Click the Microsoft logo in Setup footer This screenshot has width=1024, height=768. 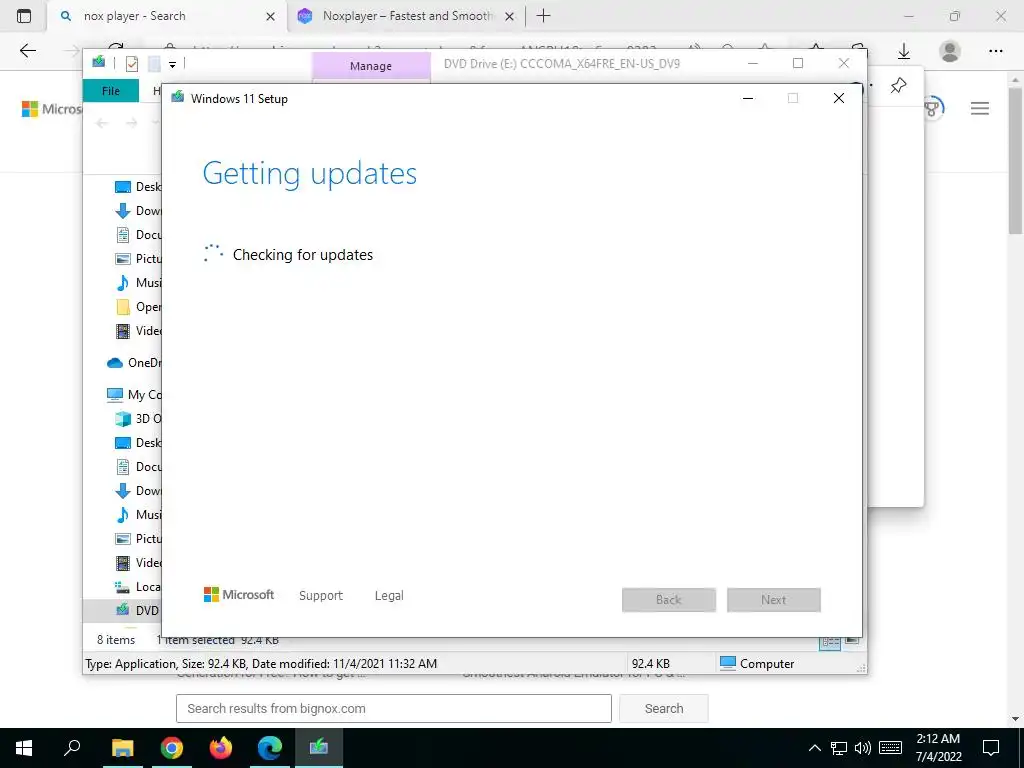(x=239, y=595)
